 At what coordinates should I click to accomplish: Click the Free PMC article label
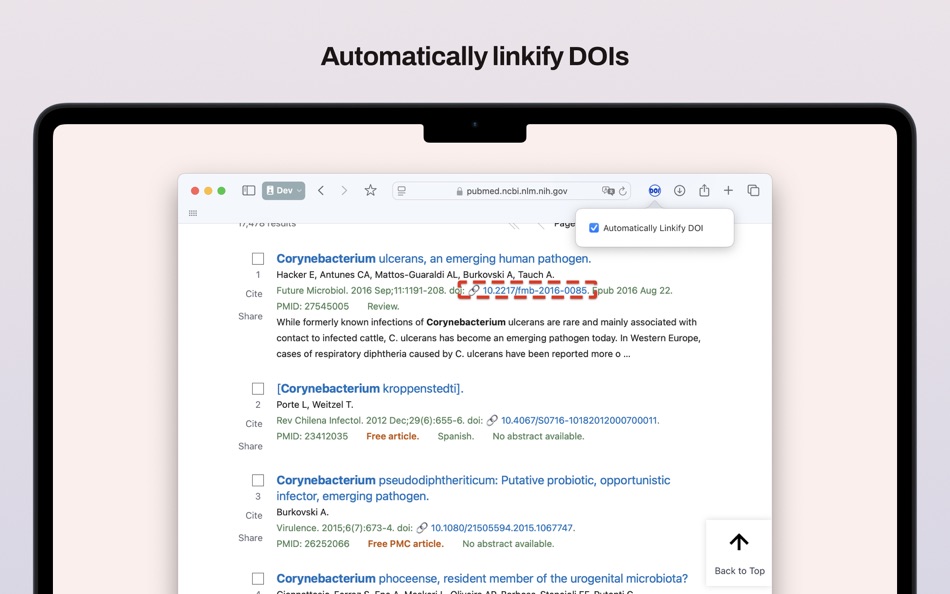pos(405,544)
